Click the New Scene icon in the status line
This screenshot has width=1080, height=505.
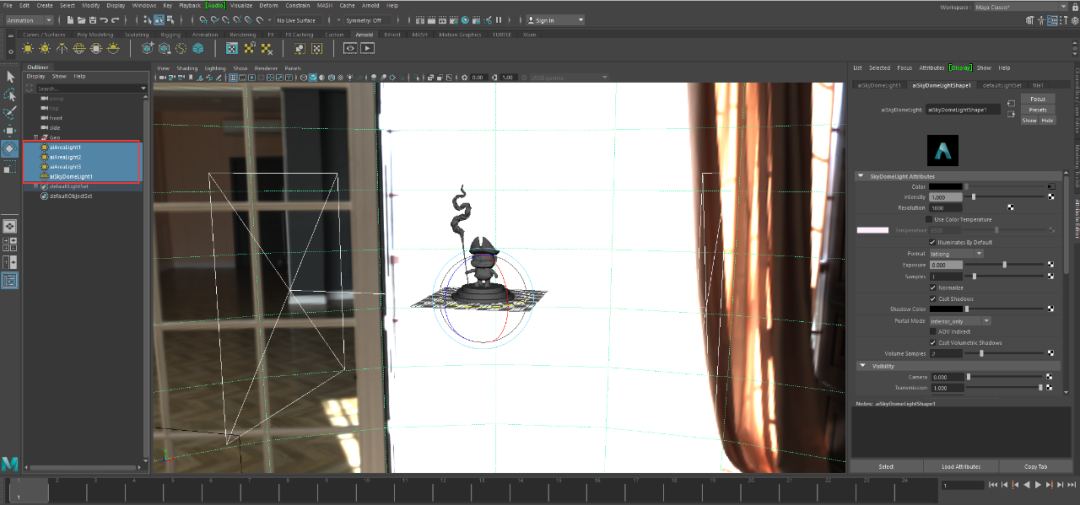point(71,20)
